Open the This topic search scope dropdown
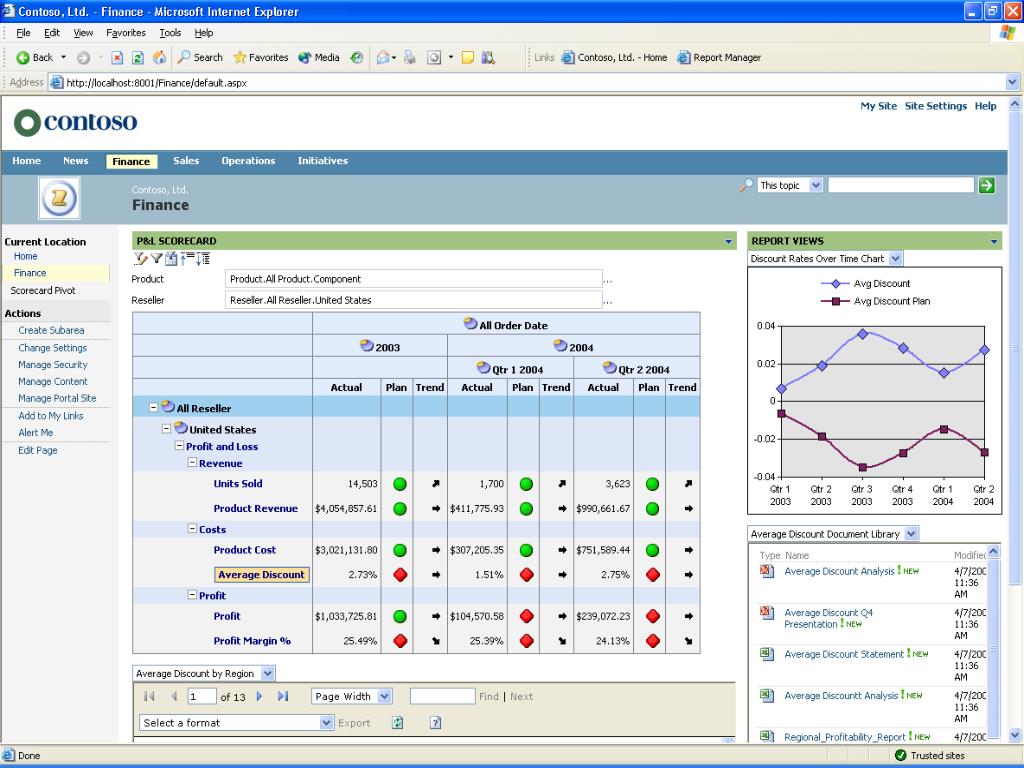 coord(815,185)
